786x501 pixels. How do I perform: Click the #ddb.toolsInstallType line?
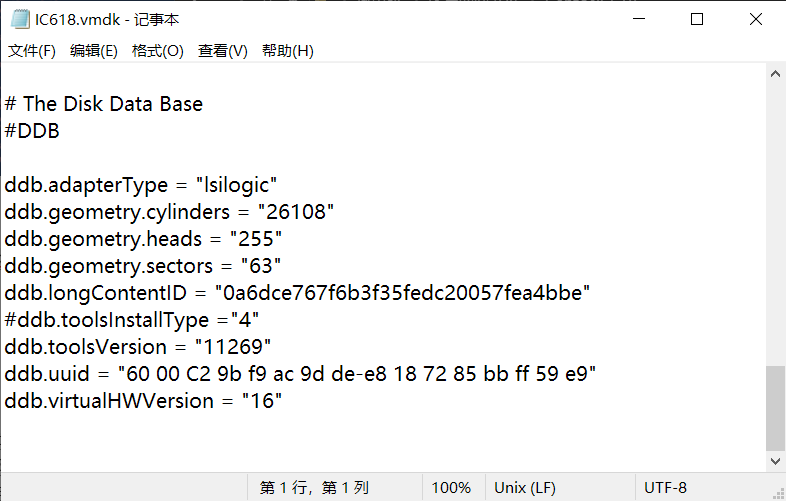point(131,320)
